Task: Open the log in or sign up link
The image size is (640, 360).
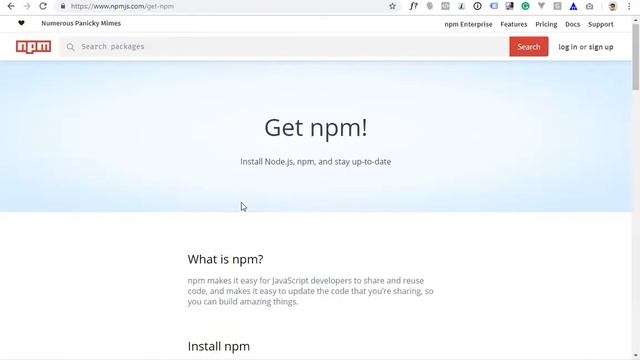Action: pos(586,47)
